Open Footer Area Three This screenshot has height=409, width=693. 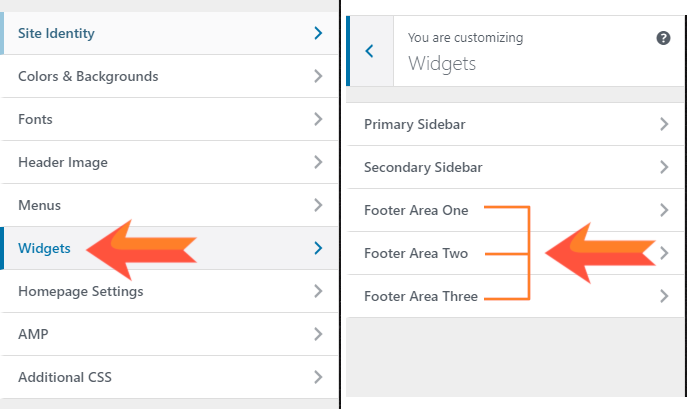tap(515, 296)
